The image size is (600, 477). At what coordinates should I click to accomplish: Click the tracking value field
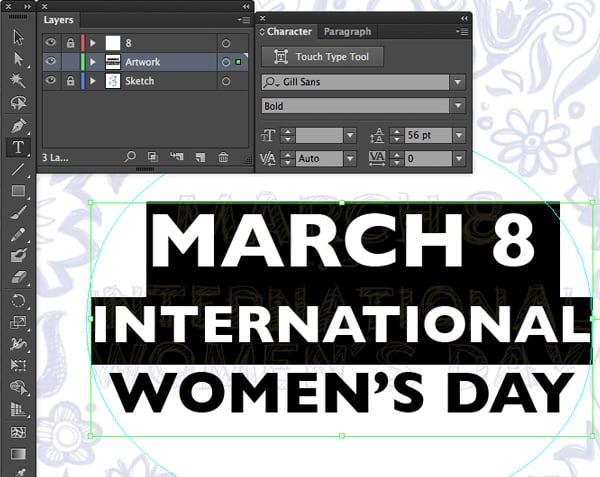429,158
